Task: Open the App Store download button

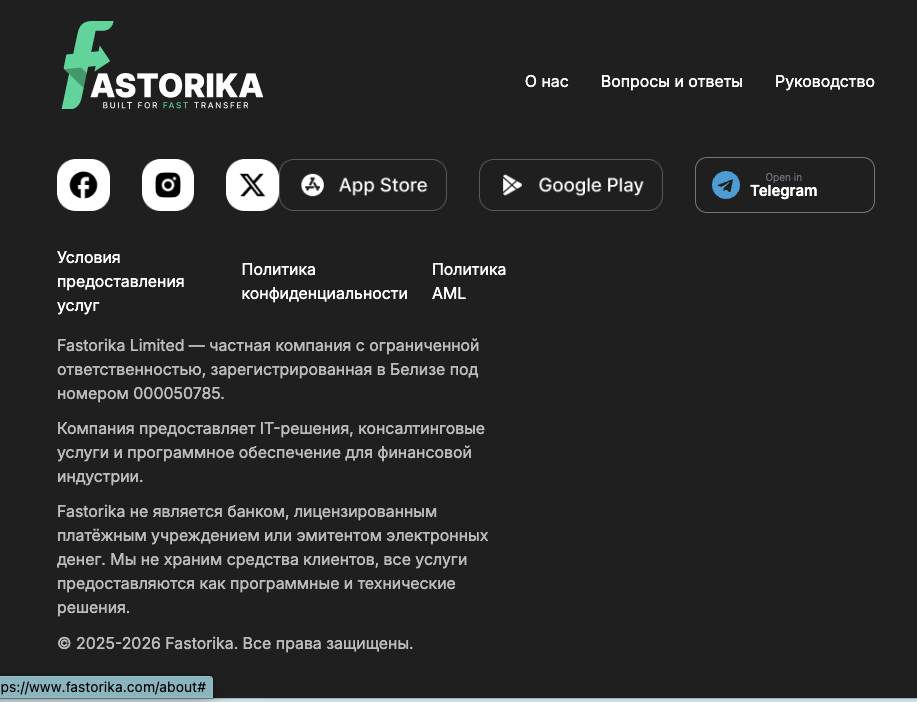Action: coord(363,185)
